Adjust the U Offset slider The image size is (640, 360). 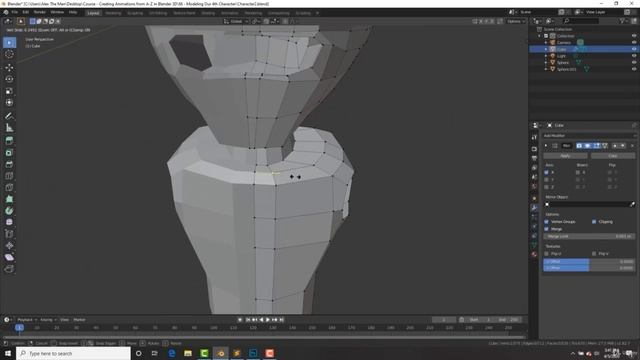point(589,262)
